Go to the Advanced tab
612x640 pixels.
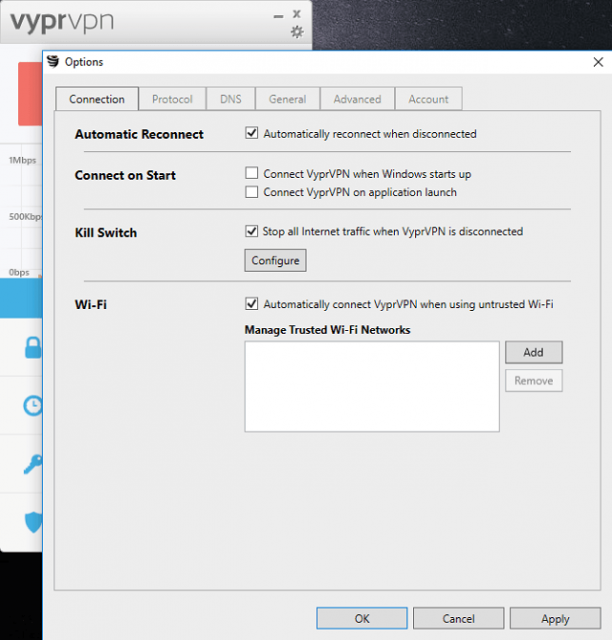(357, 99)
